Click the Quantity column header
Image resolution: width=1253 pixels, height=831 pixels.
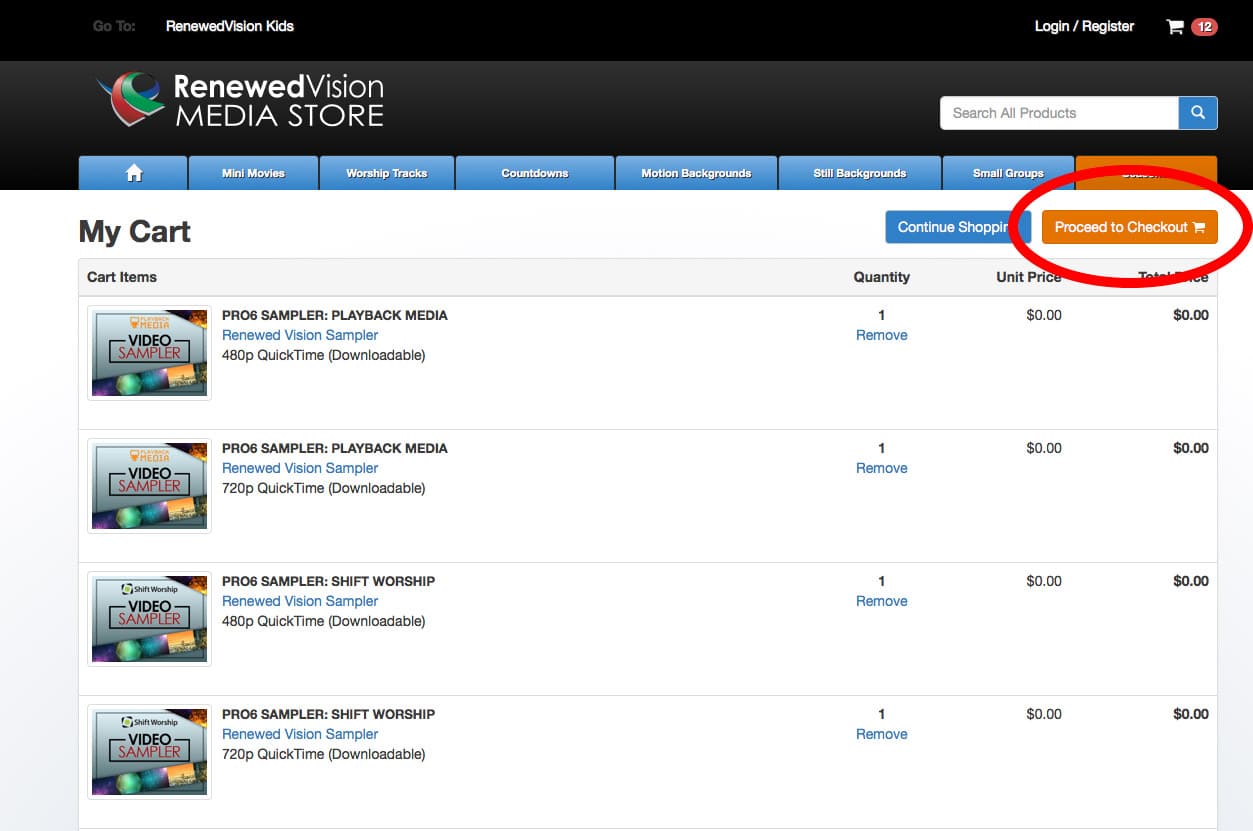(x=882, y=277)
